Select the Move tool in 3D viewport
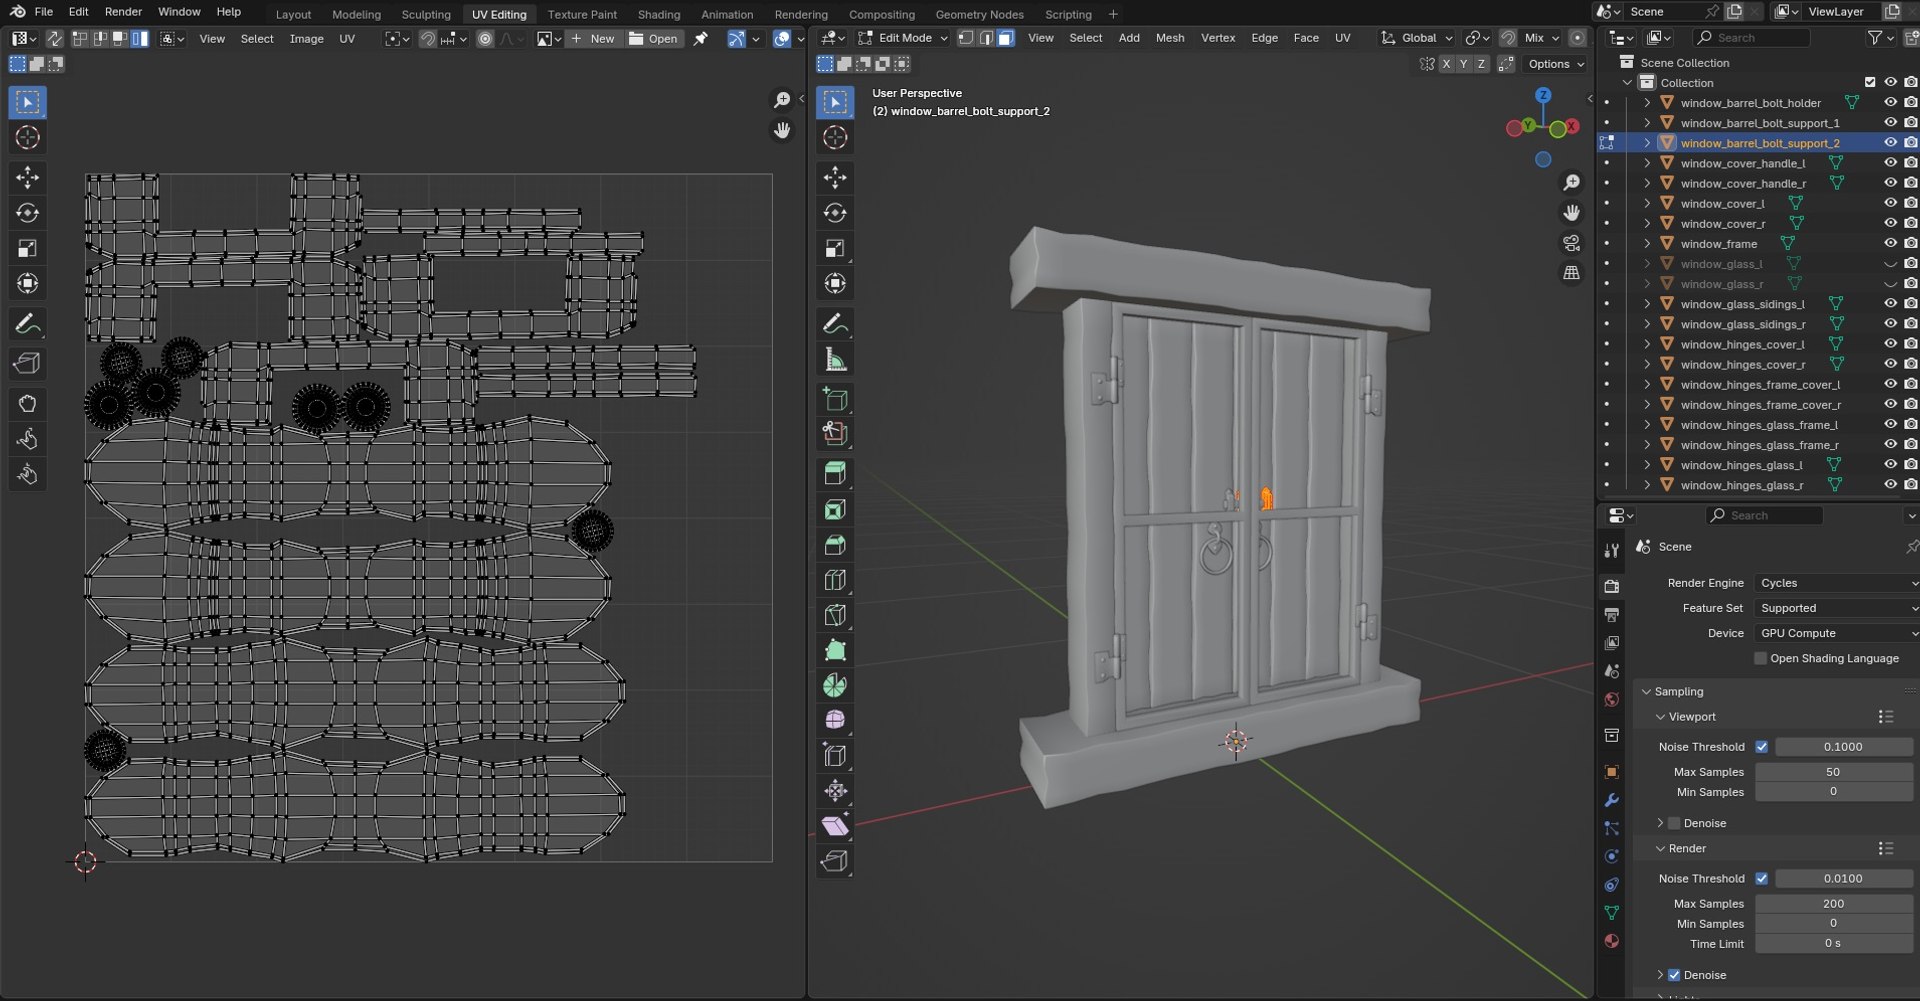 coord(835,177)
